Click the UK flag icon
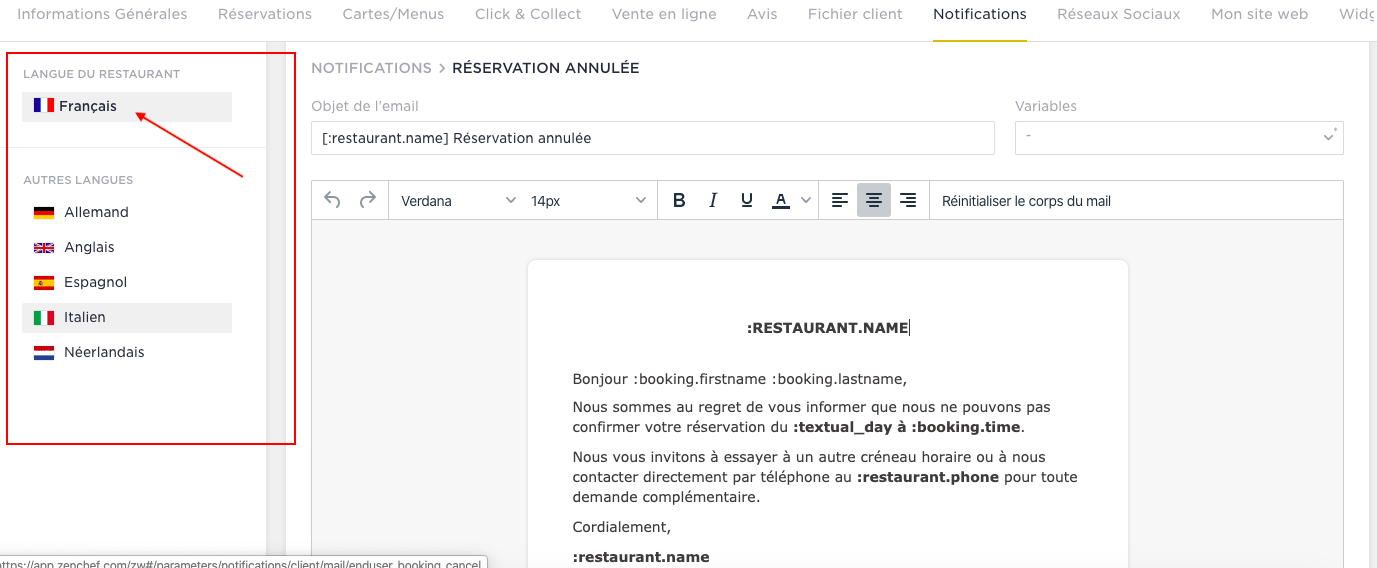1377x568 pixels. (44, 248)
